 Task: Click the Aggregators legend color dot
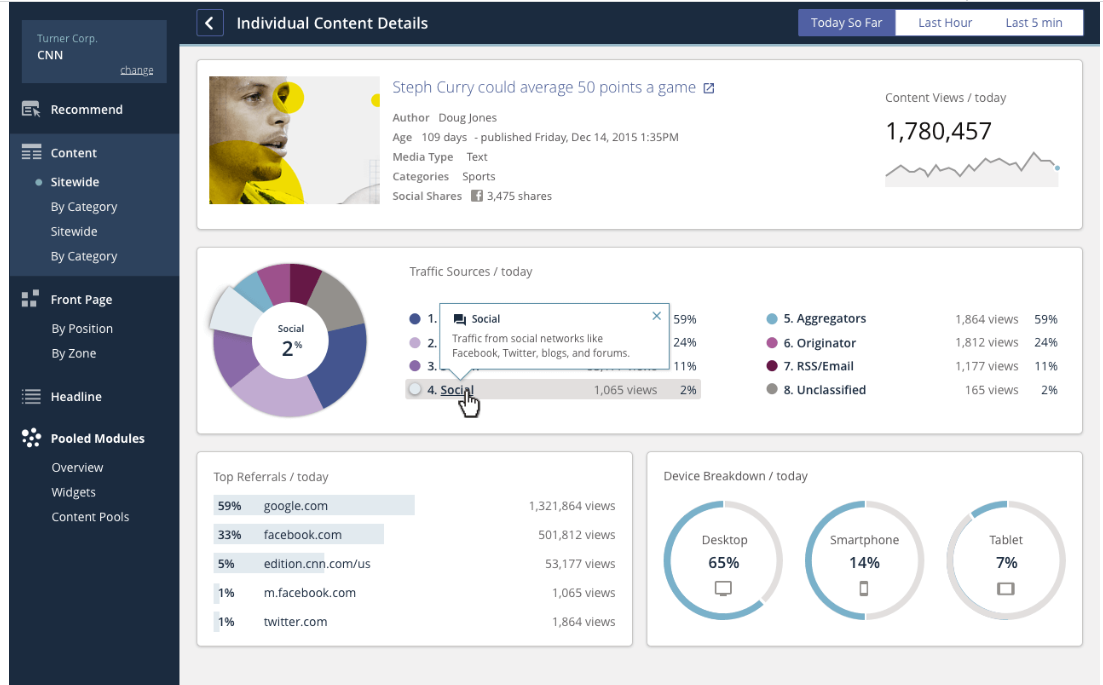[x=772, y=319]
